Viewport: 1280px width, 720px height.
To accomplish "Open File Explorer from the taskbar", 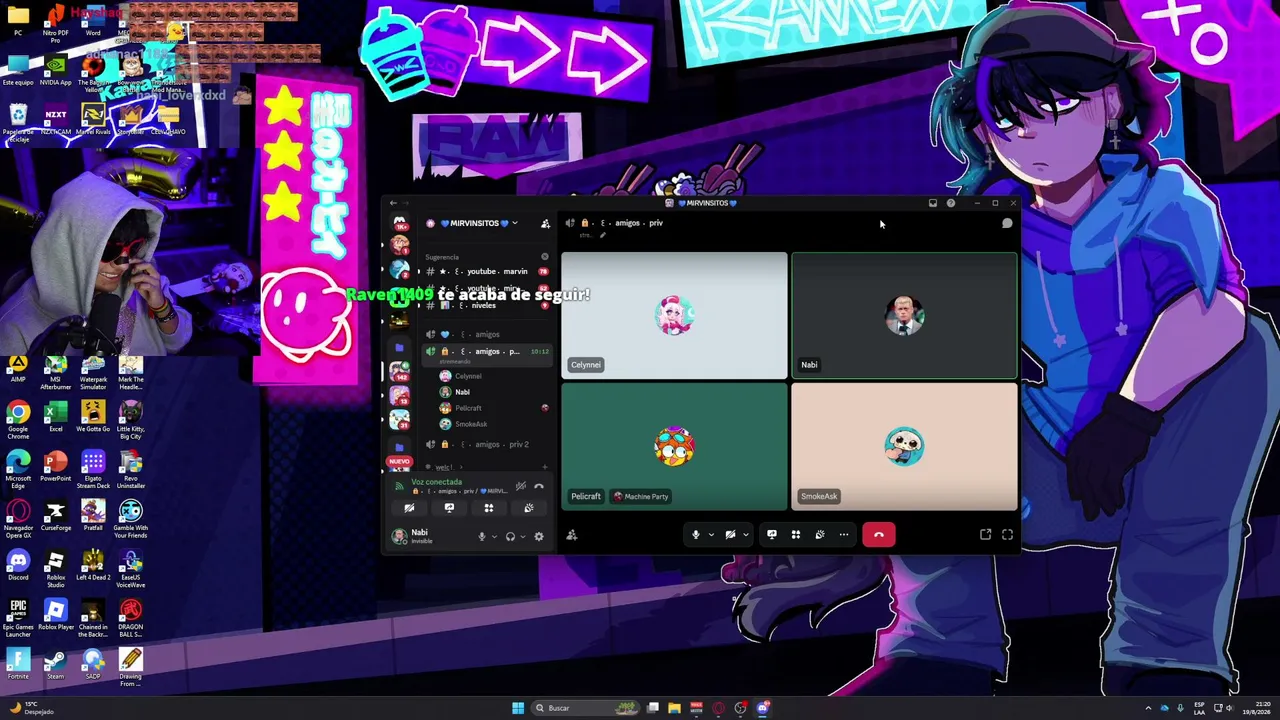I will coord(674,708).
